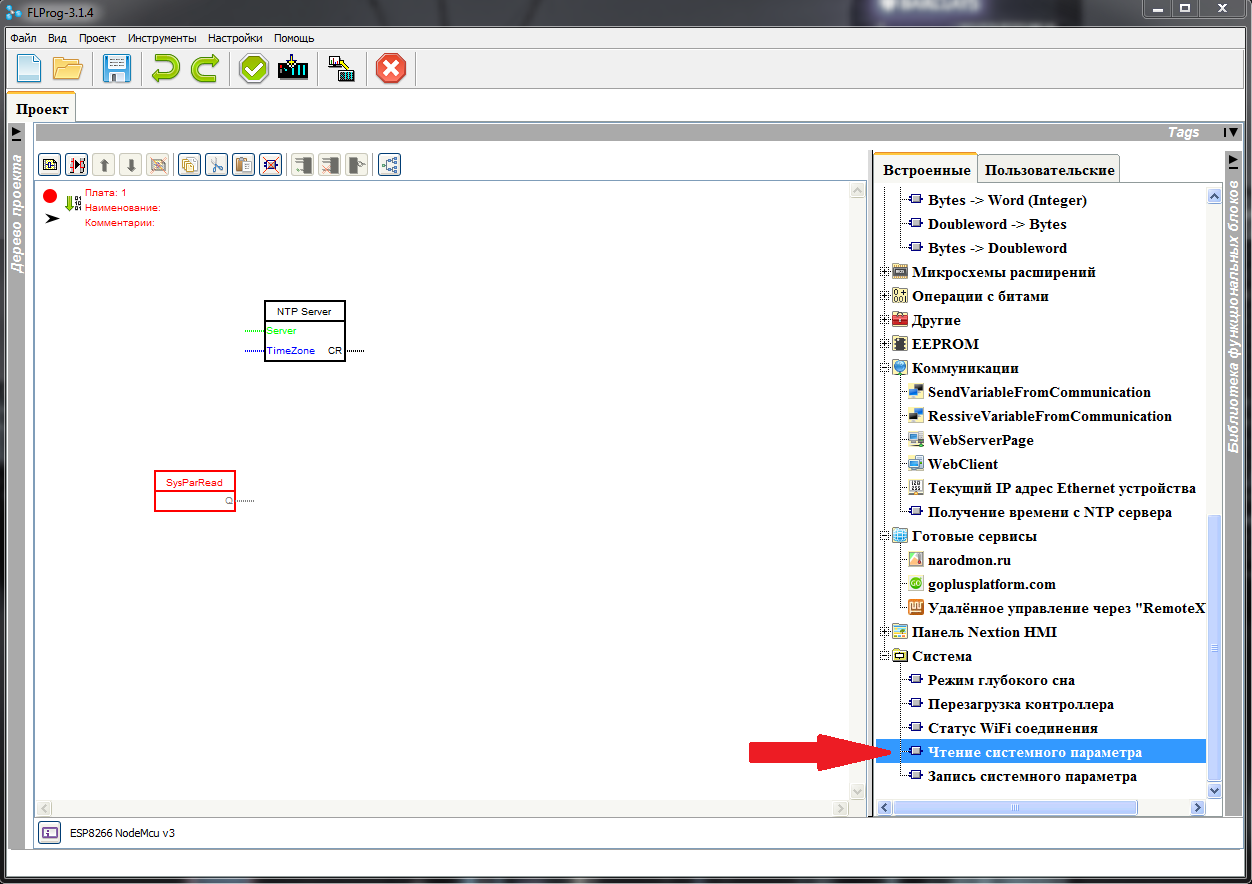Select Bytes -> Word (Integer) block
The height and width of the screenshot is (884, 1252).
(1007, 200)
